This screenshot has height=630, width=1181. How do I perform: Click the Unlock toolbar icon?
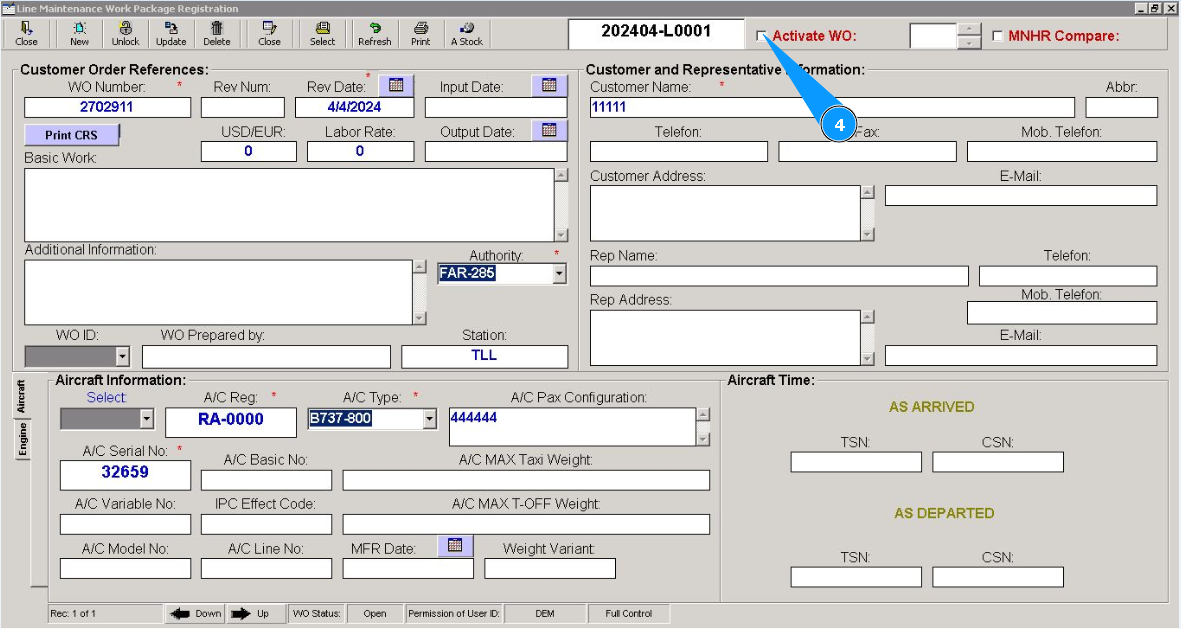125,34
